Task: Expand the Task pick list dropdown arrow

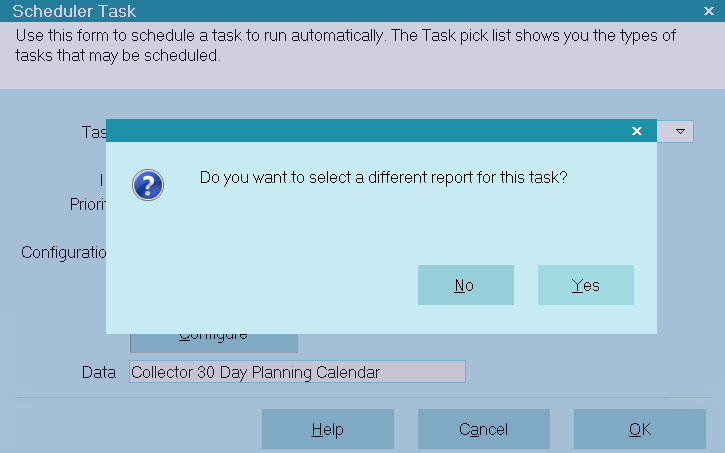Action: (x=680, y=131)
